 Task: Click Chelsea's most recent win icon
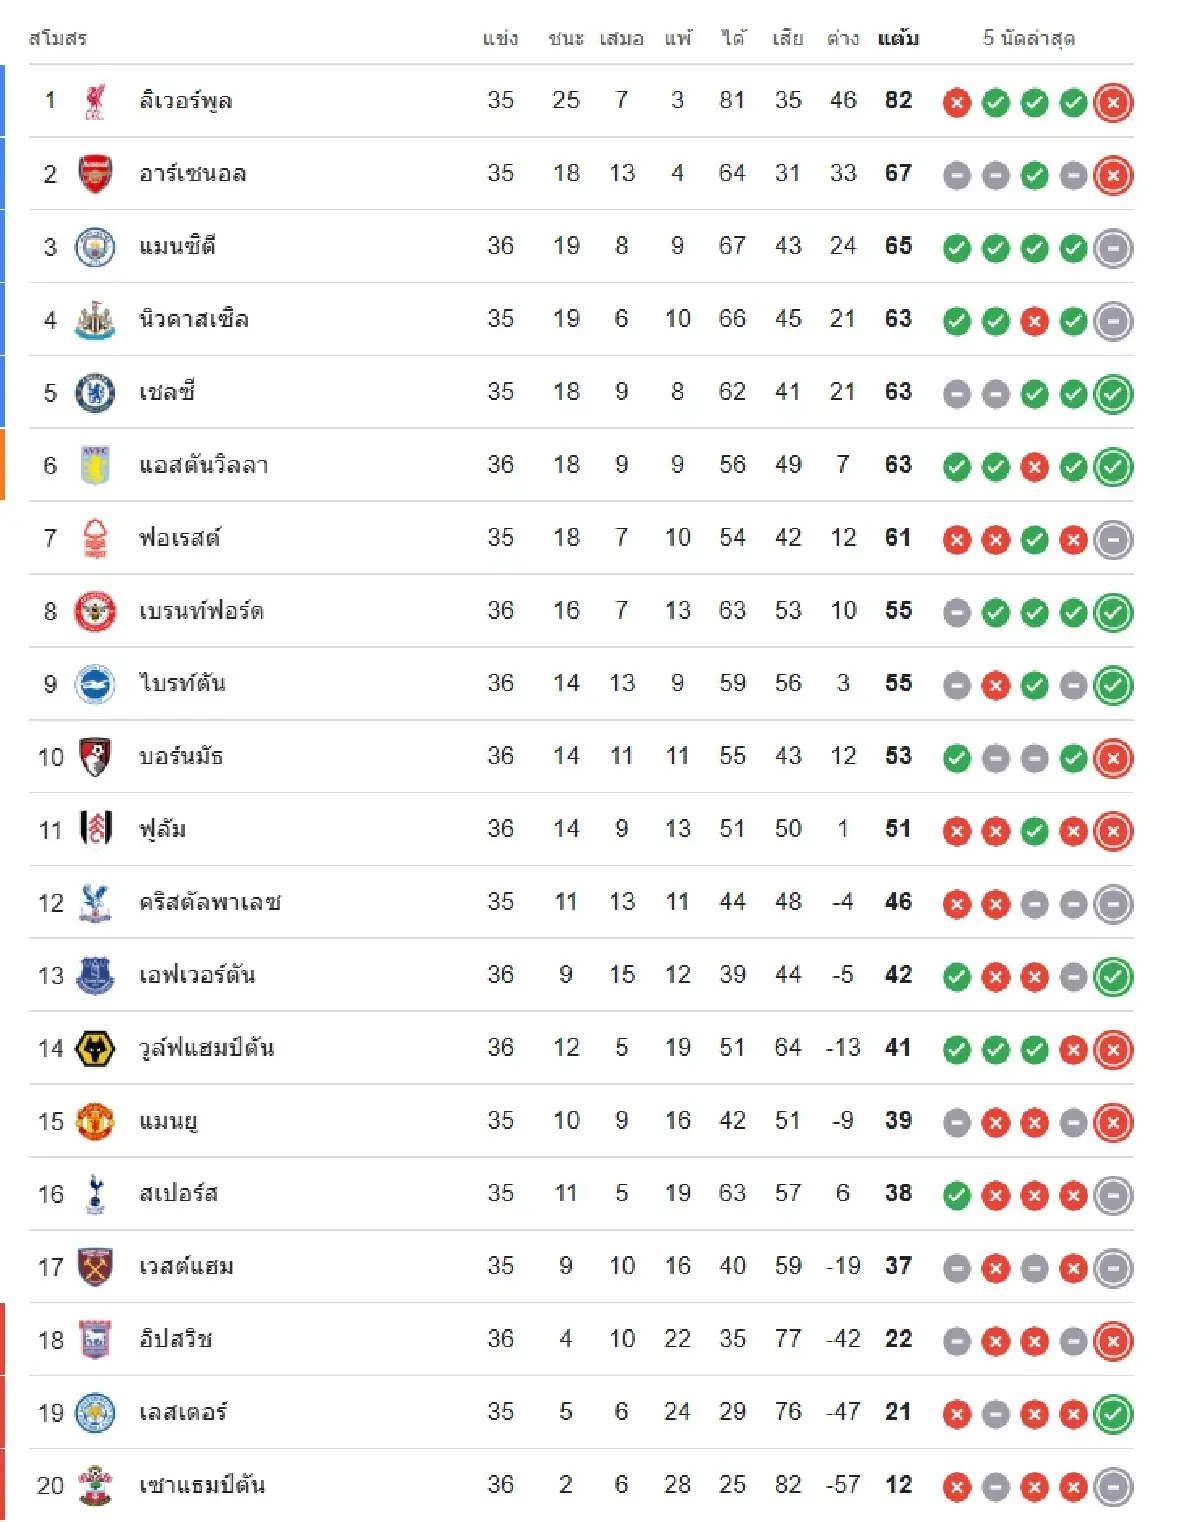pos(1113,394)
